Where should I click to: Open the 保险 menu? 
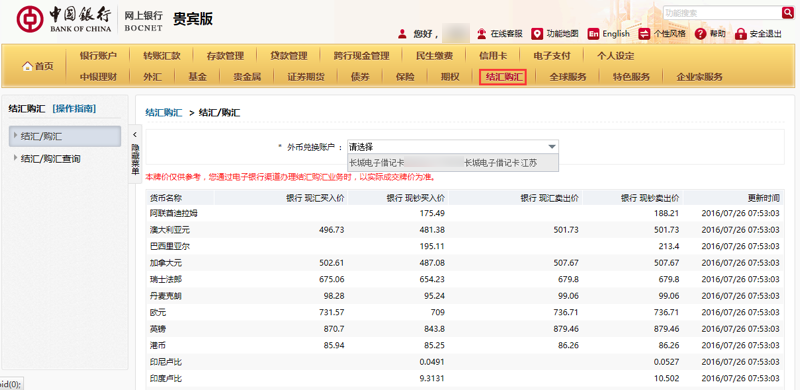click(x=405, y=77)
